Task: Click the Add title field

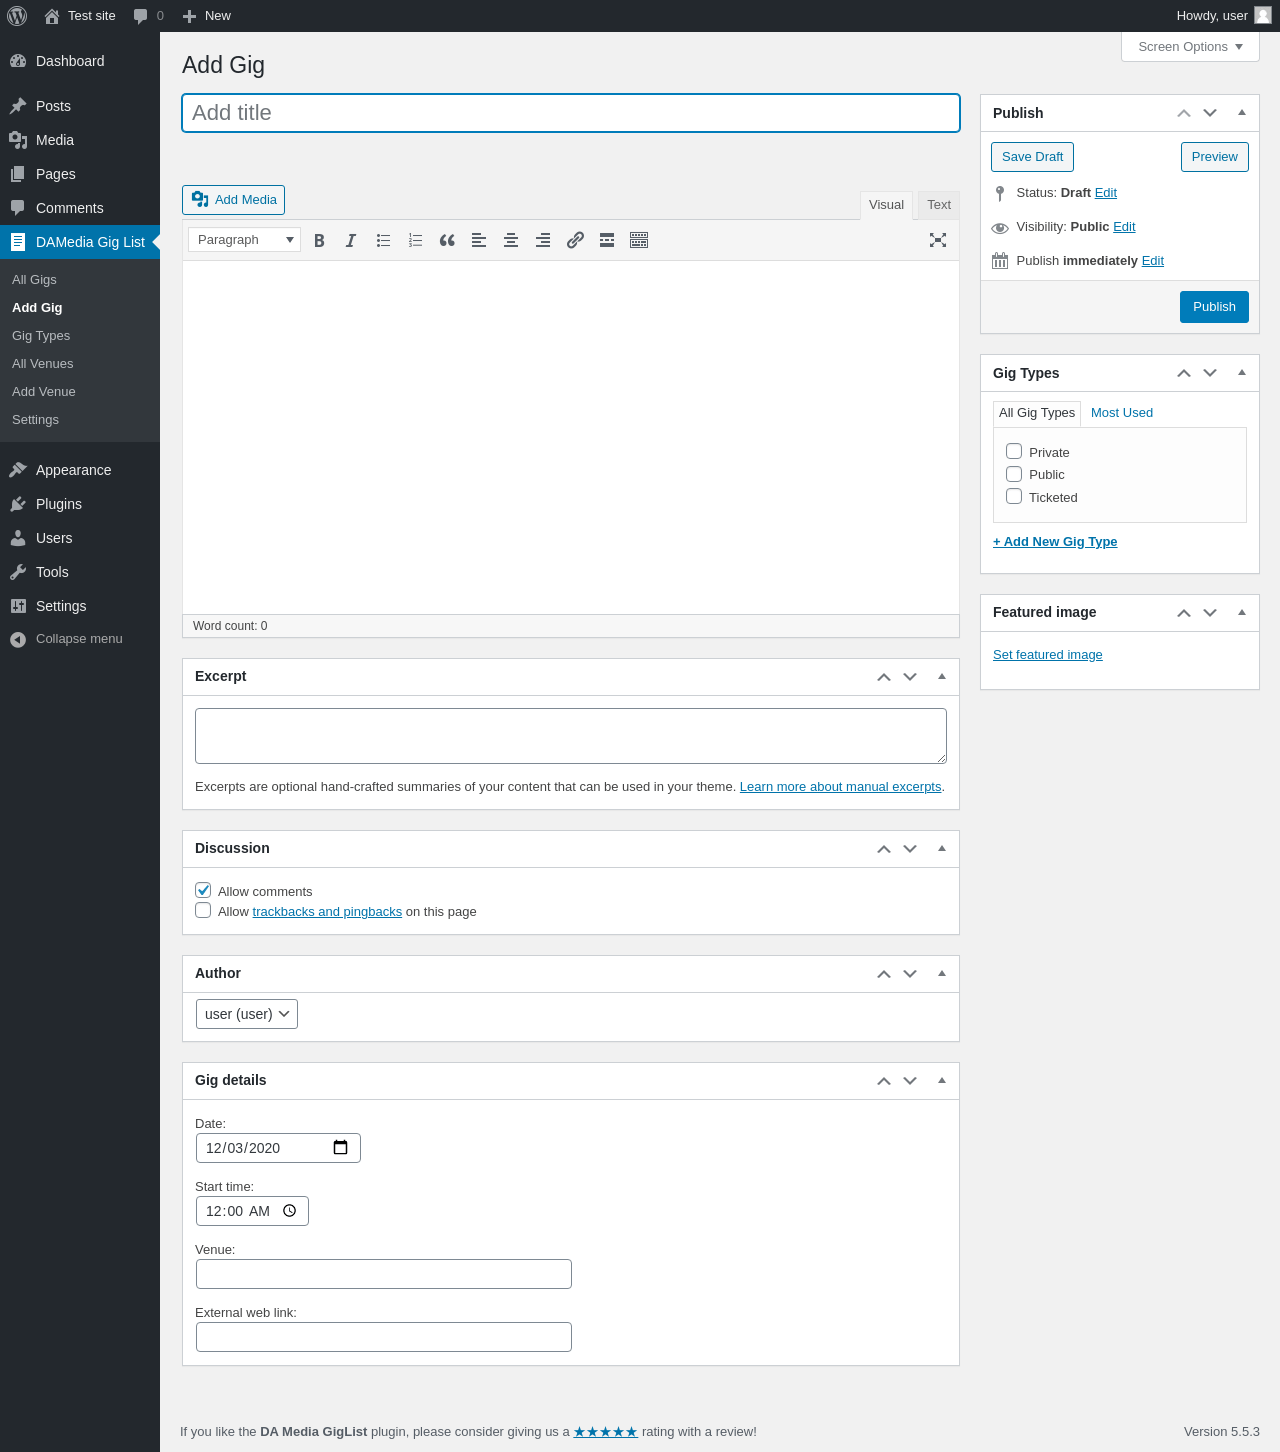Action: tap(571, 113)
